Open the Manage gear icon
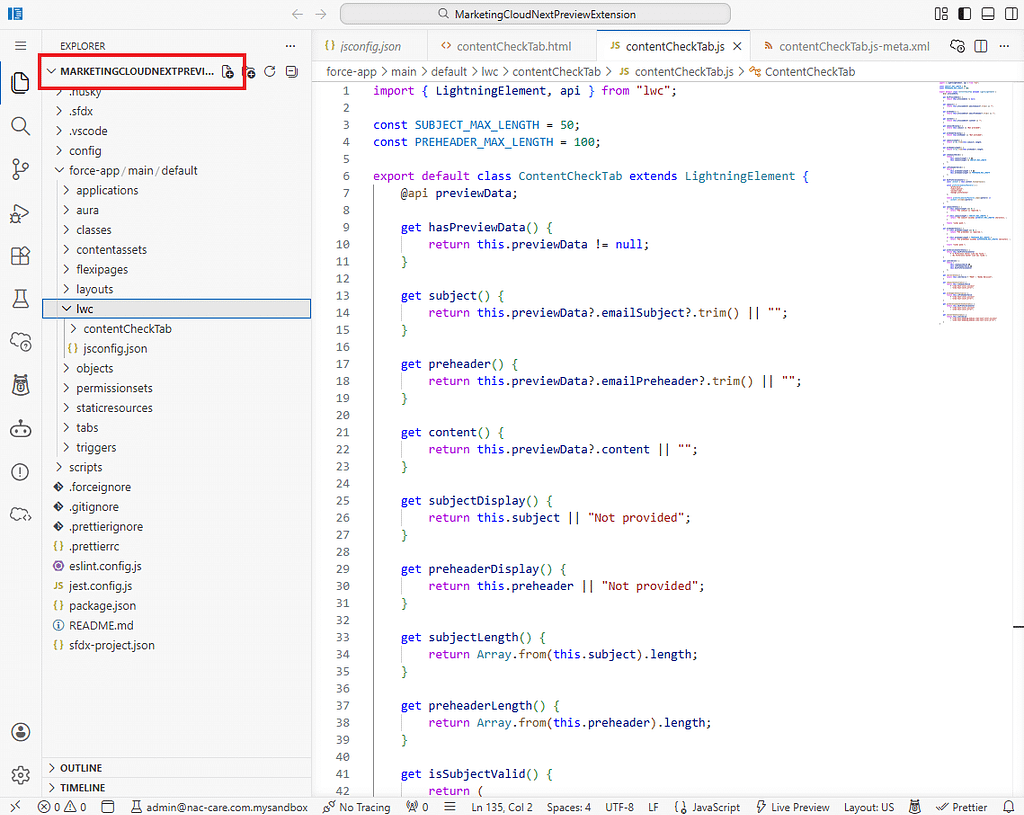Viewport: 1024px width, 815px height. (x=20, y=775)
